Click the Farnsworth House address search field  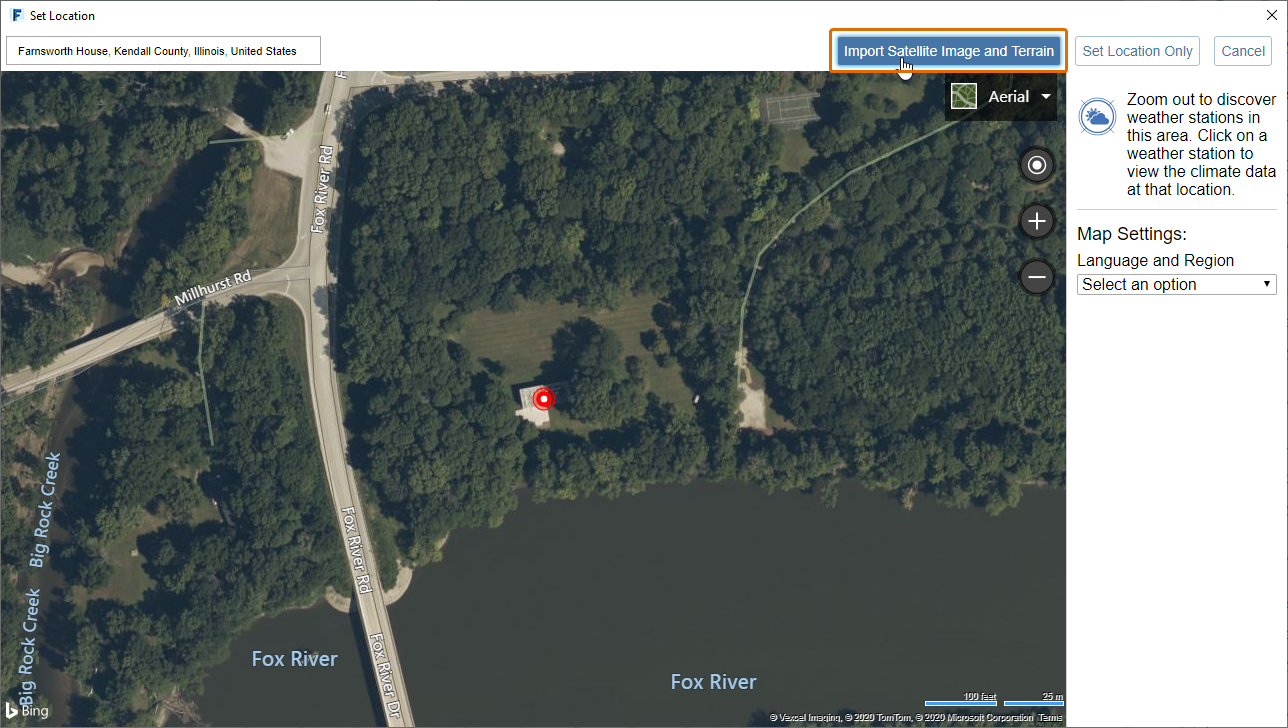coord(164,51)
